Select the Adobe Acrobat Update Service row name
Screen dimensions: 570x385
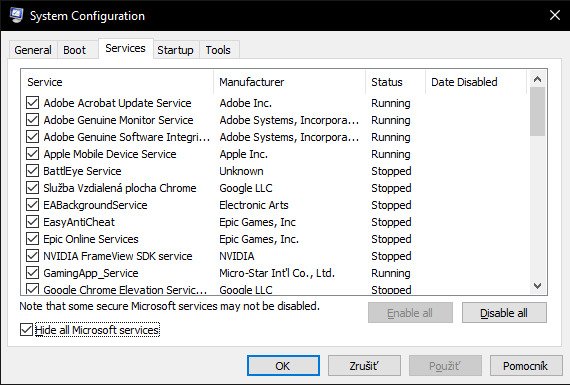coord(117,103)
